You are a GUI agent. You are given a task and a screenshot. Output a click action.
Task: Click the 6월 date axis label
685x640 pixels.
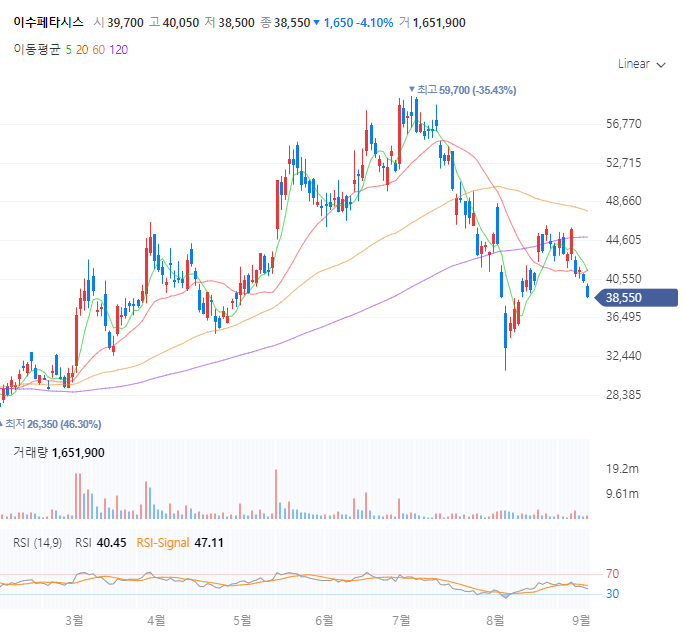pos(324,620)
